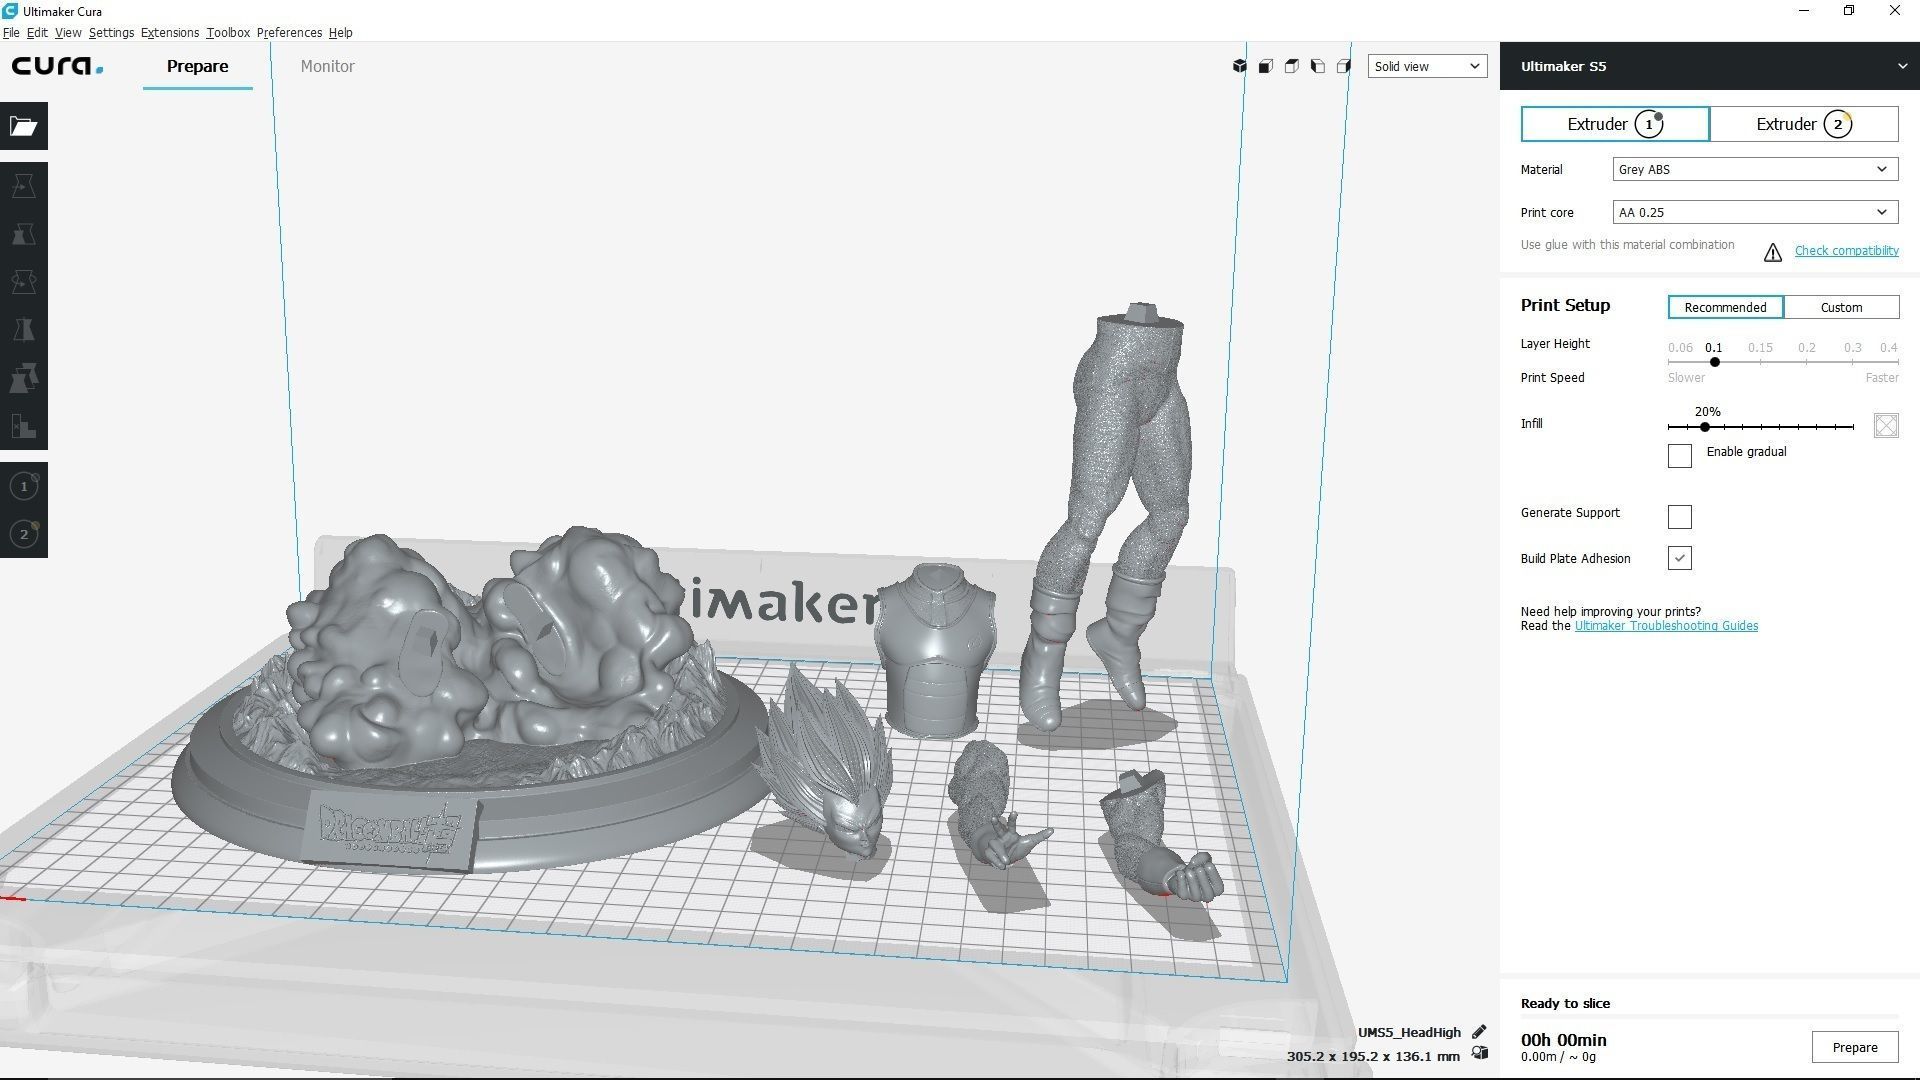Select the Scale tool in left toolbar
The image size is (1920, 1080).
click(x=24, y=234)
